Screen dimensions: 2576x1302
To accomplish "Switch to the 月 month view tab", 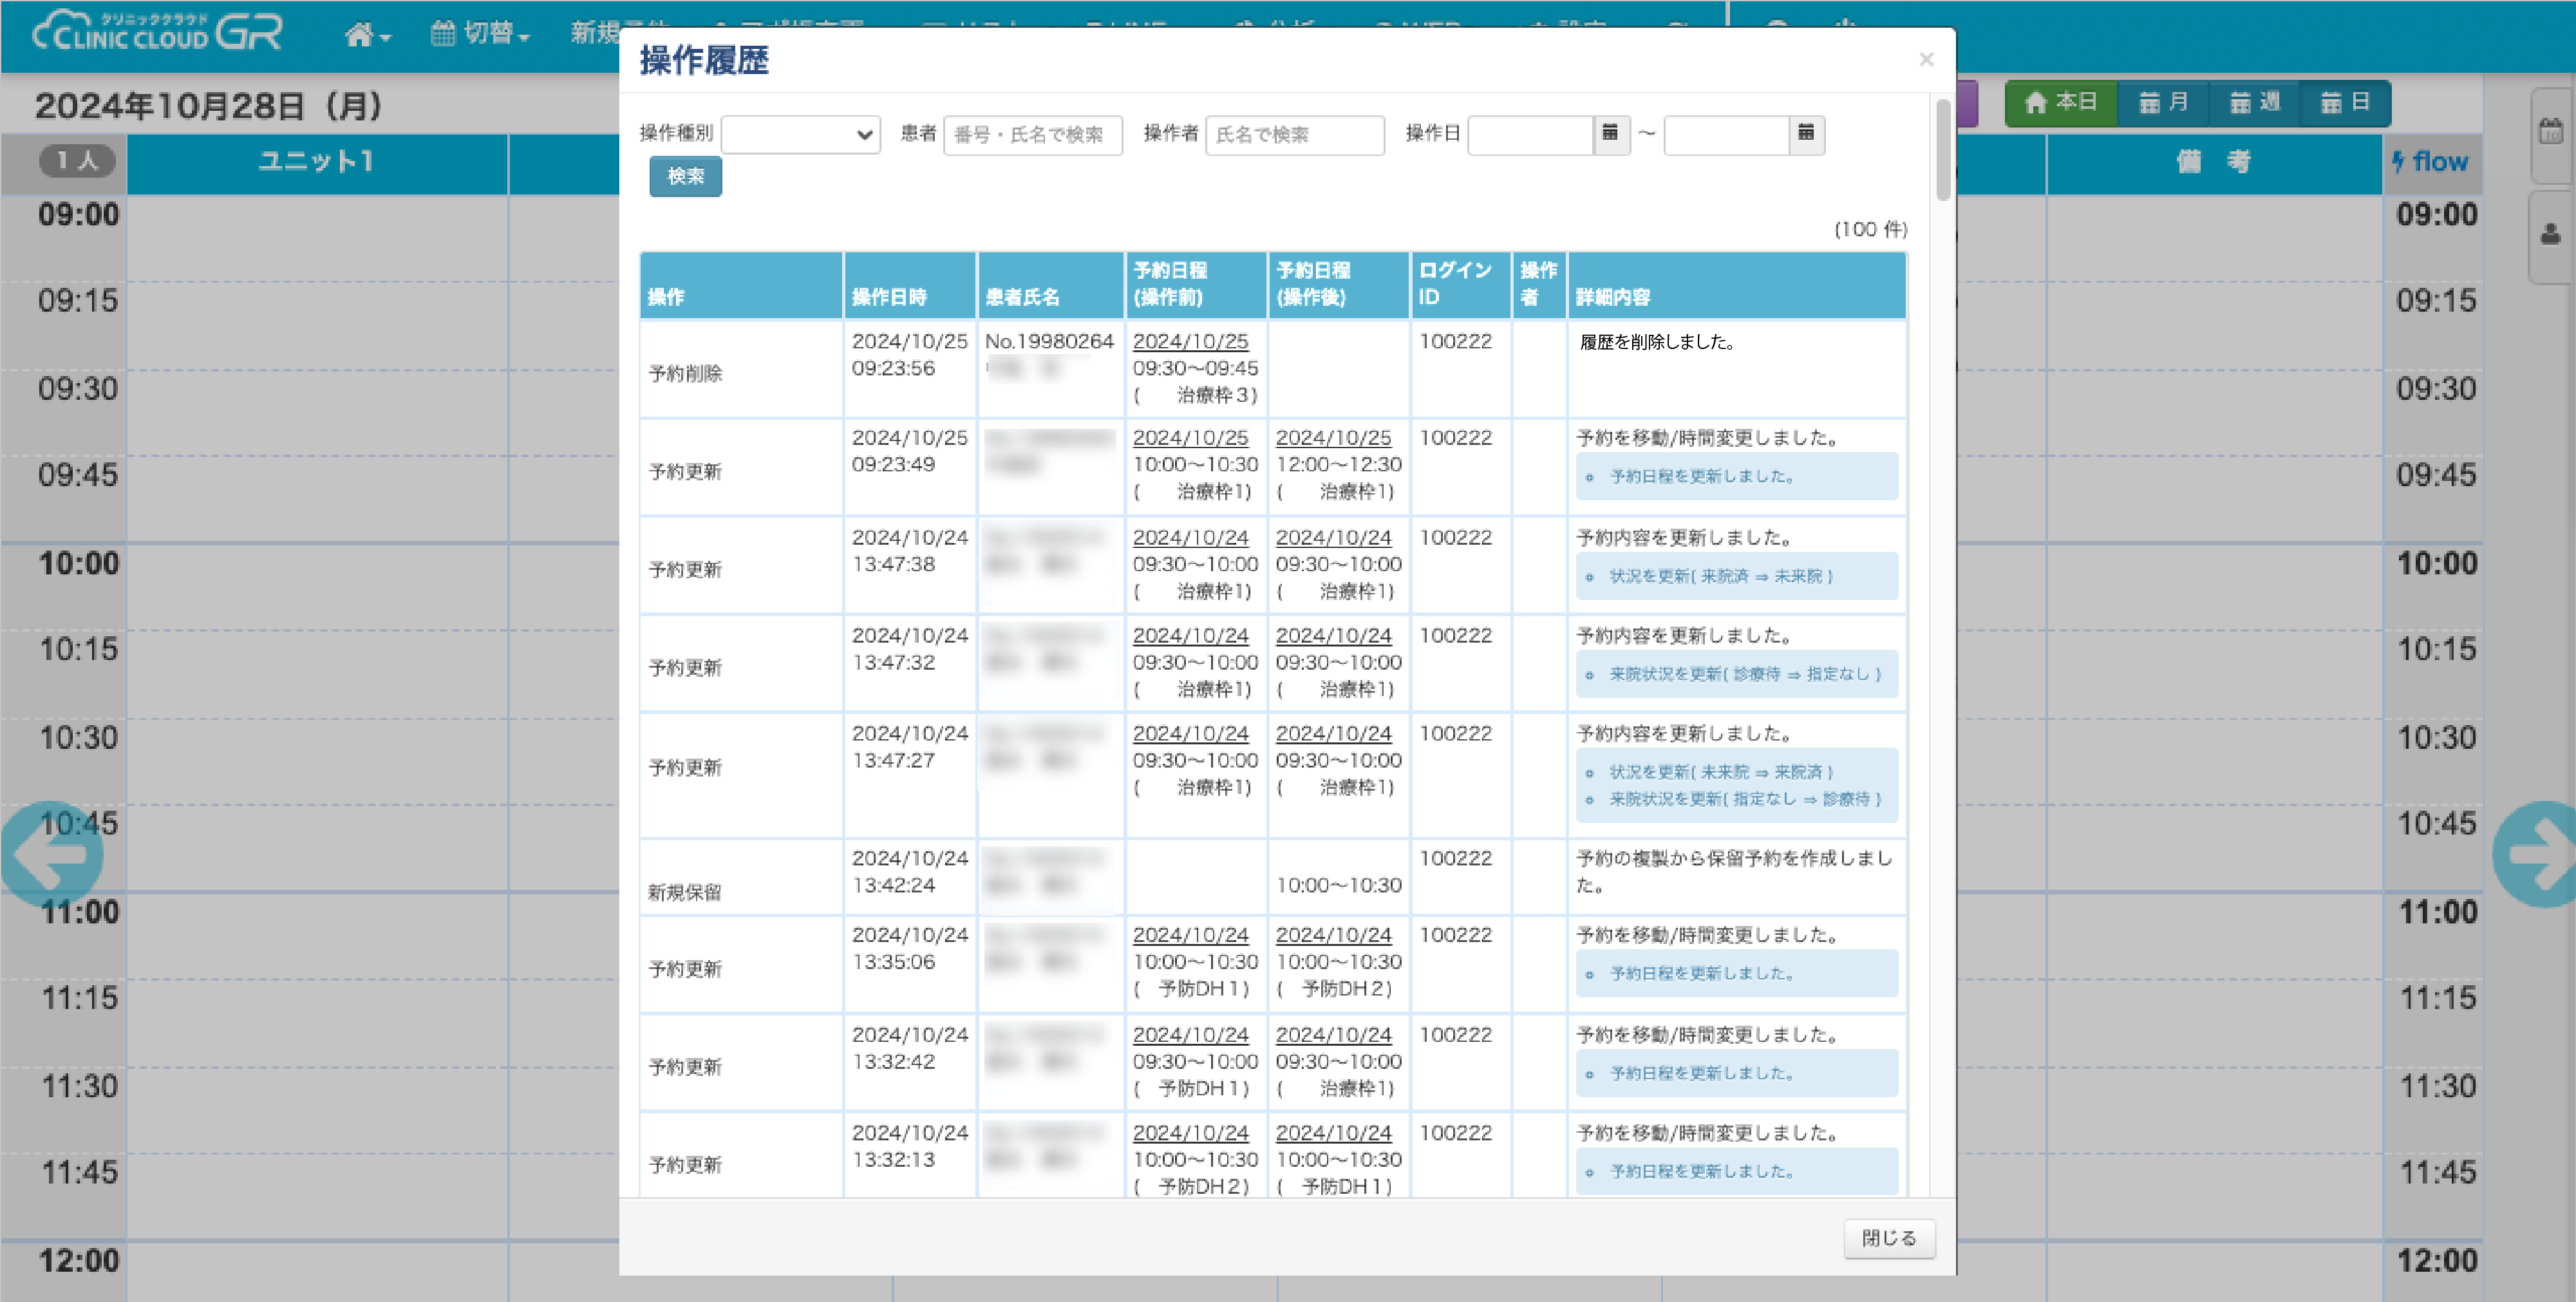I will coord(2163,103).
